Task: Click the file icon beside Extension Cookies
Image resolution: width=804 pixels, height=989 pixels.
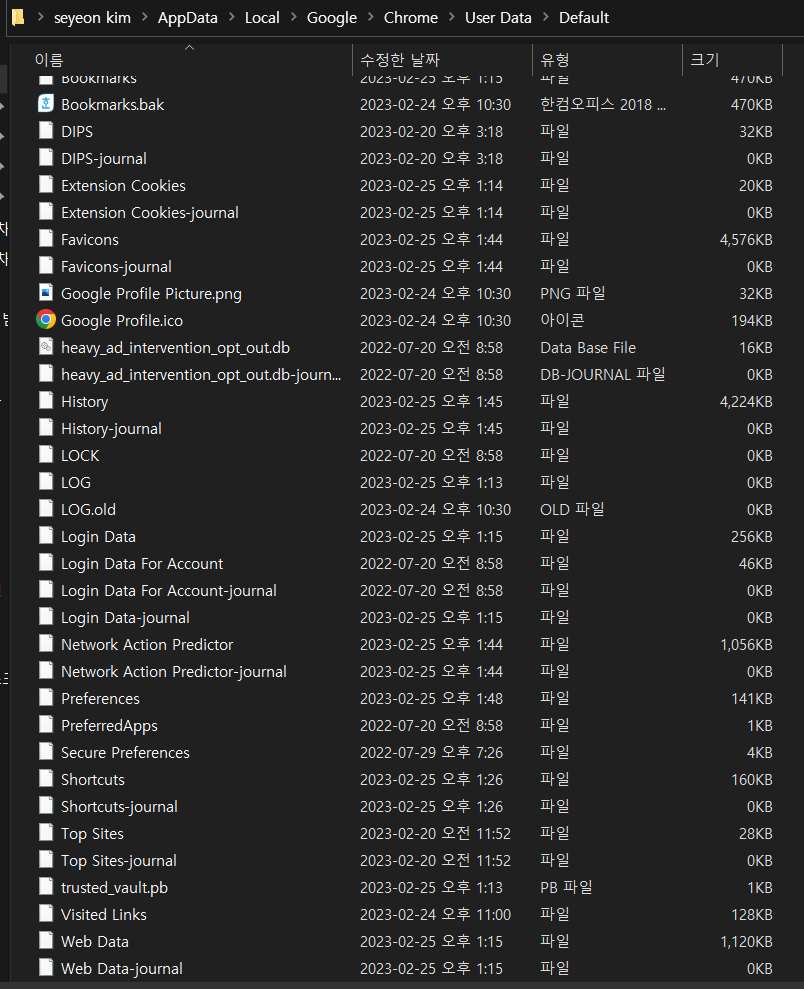Action: point(46,185)
